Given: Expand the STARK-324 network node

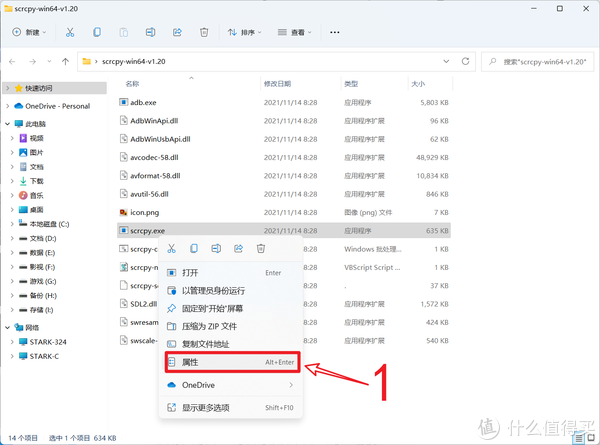Looking at the screenshot, I should point(12,342).
